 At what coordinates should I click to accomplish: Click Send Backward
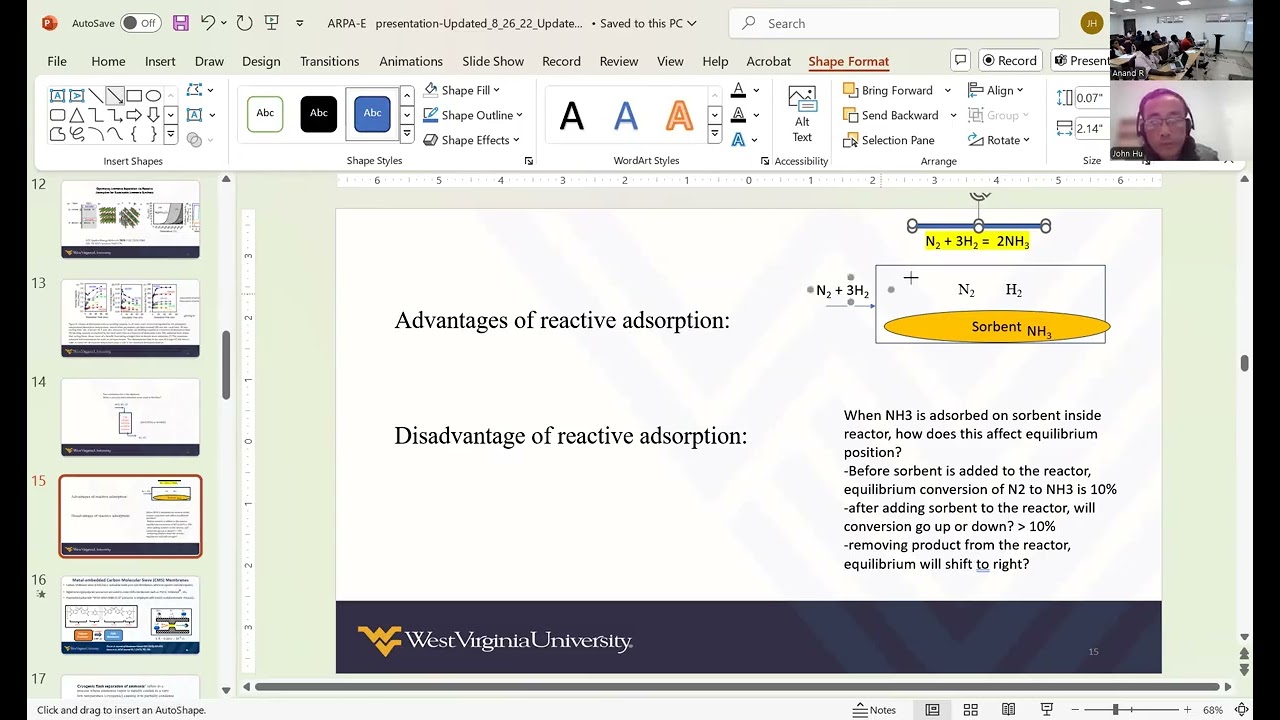[891, 115]
